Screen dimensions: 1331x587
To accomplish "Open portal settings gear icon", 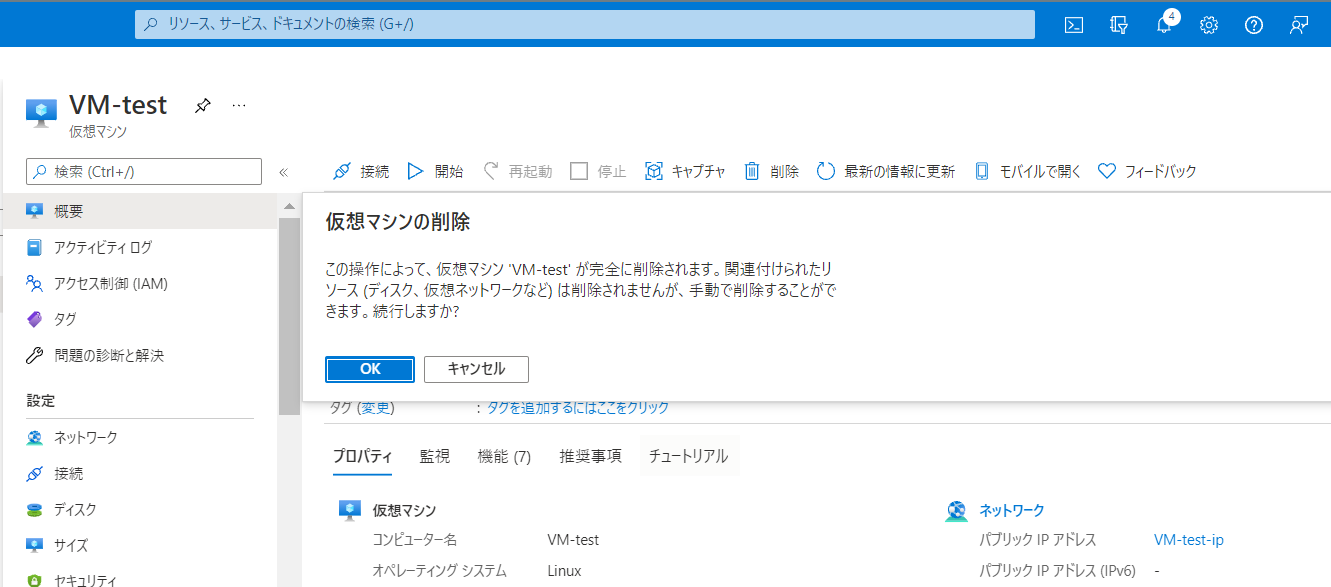I will 1209,25.
